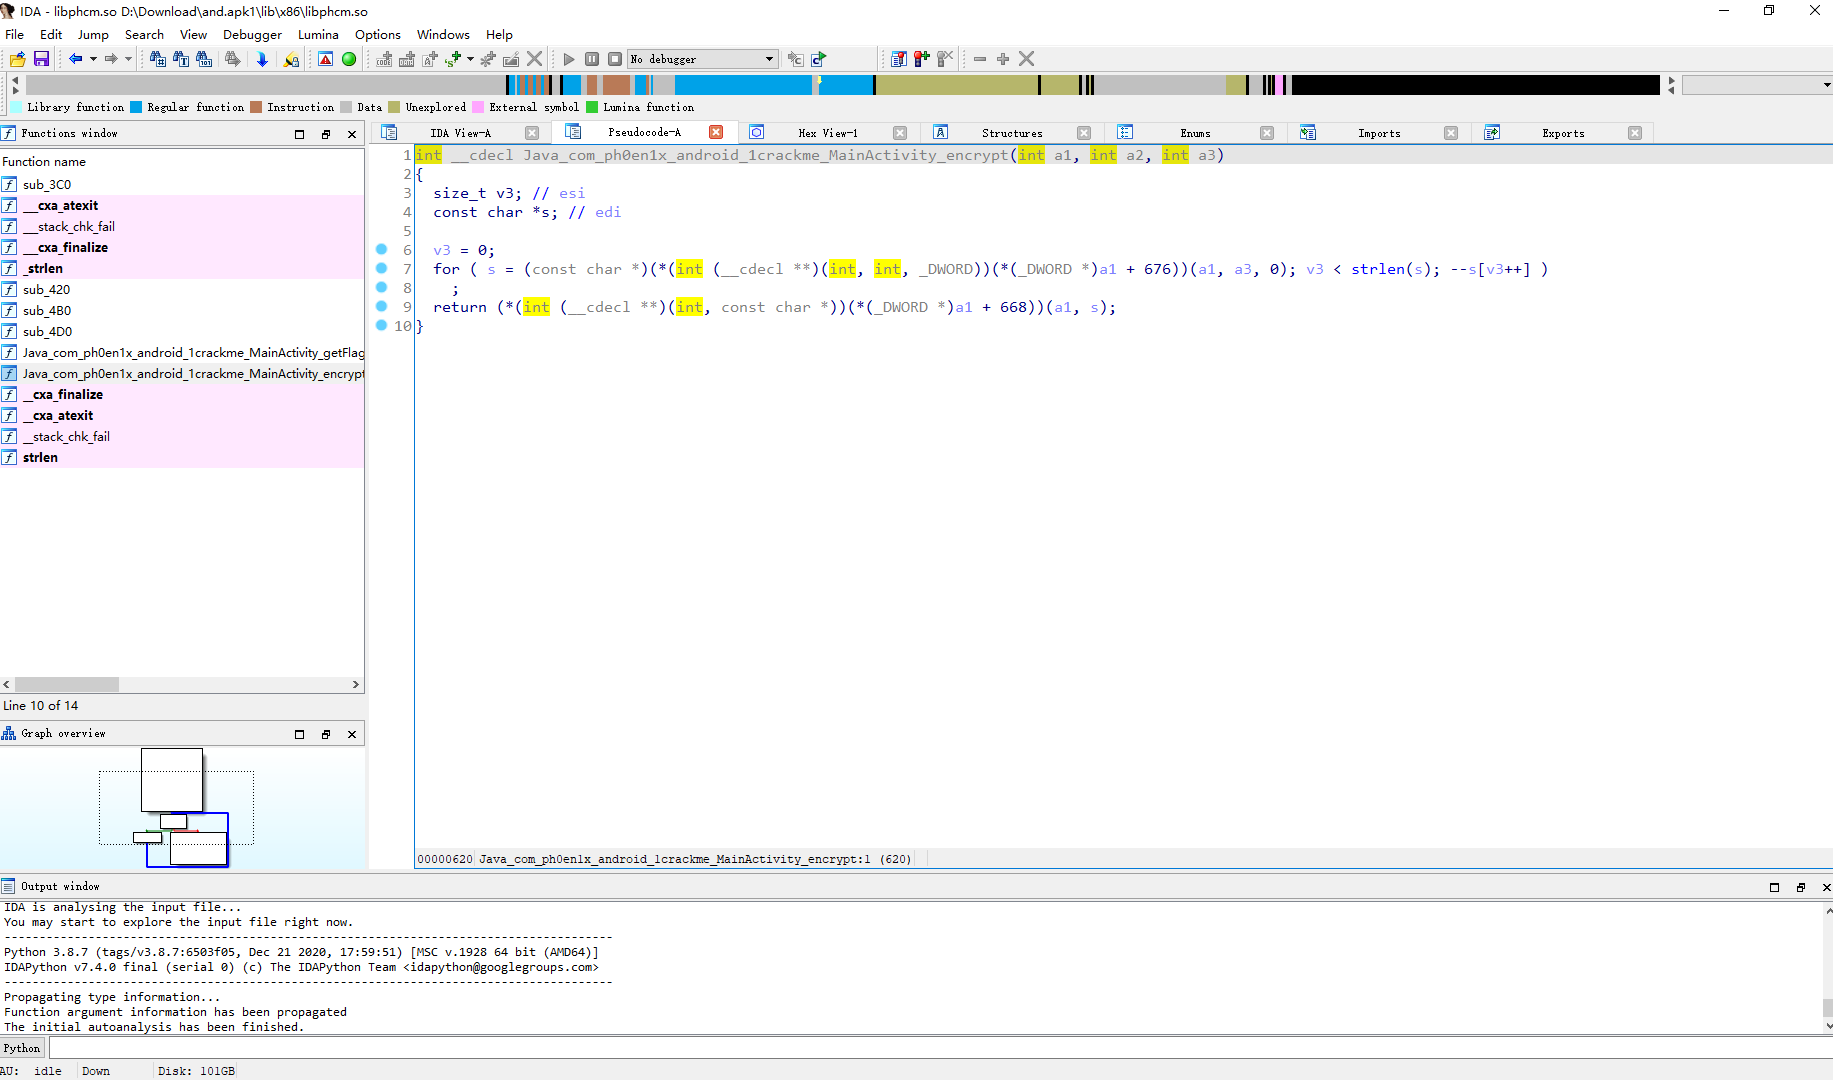Click the blue down arrow jump icon
The width and height of the screenshot is (1833, 1080).
[262, 59]
